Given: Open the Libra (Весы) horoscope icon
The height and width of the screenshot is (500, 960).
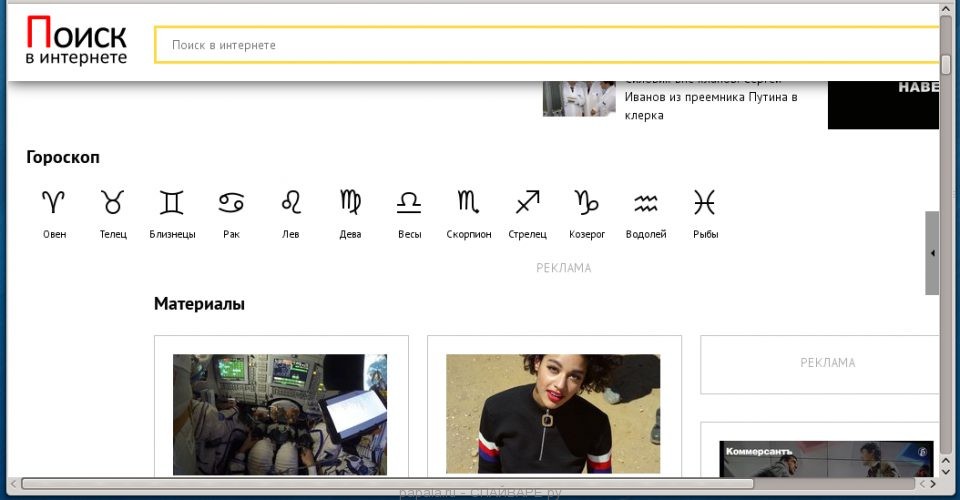Looking at the screenshot, I should [x=409, y=203].
